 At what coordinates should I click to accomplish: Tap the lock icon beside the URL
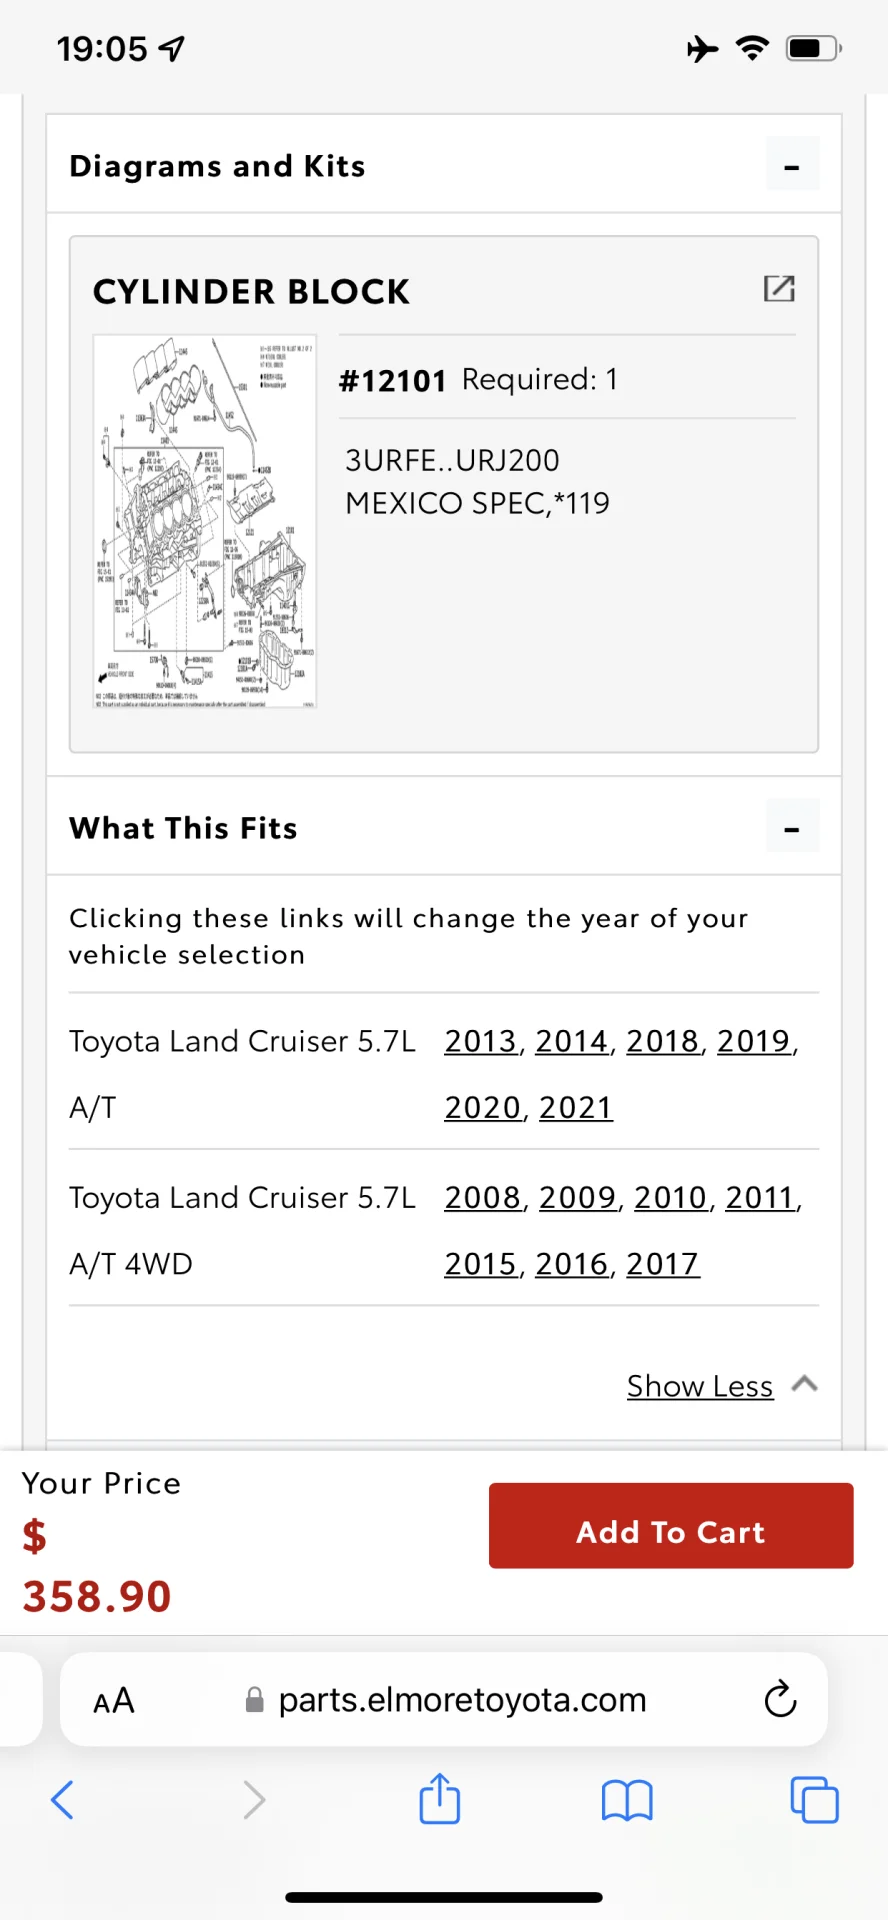(255, 1700)
